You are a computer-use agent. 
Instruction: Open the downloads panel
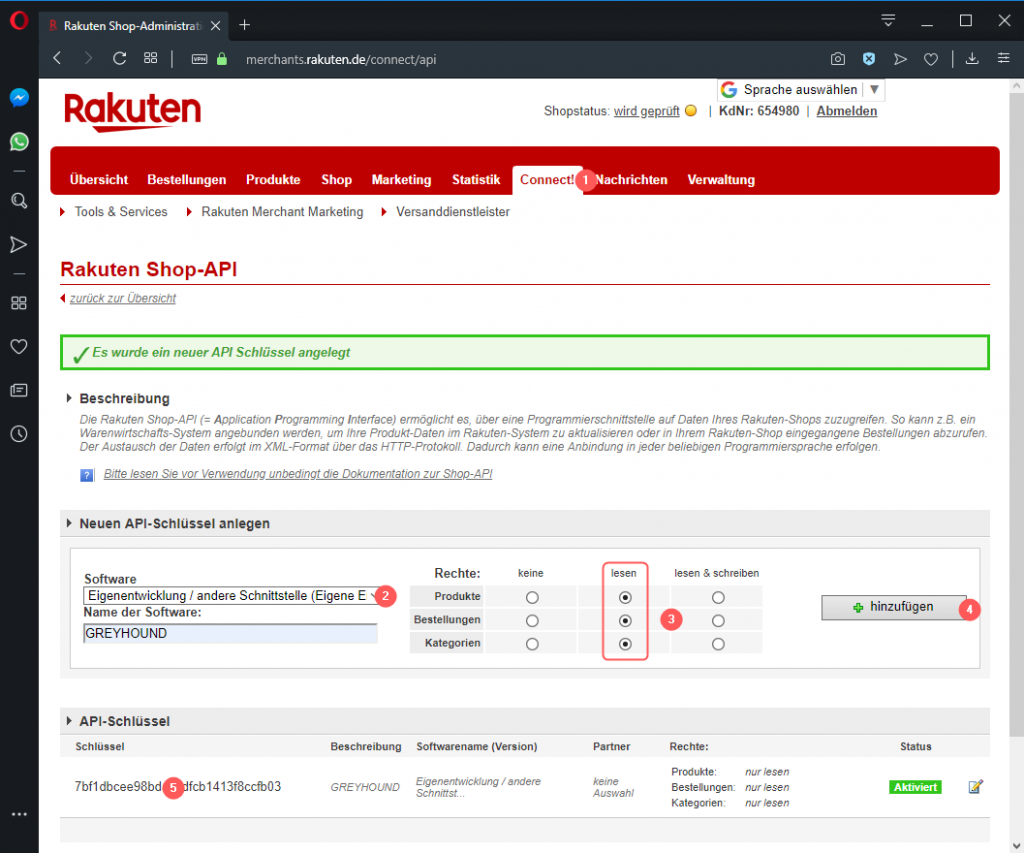[972, 59]
